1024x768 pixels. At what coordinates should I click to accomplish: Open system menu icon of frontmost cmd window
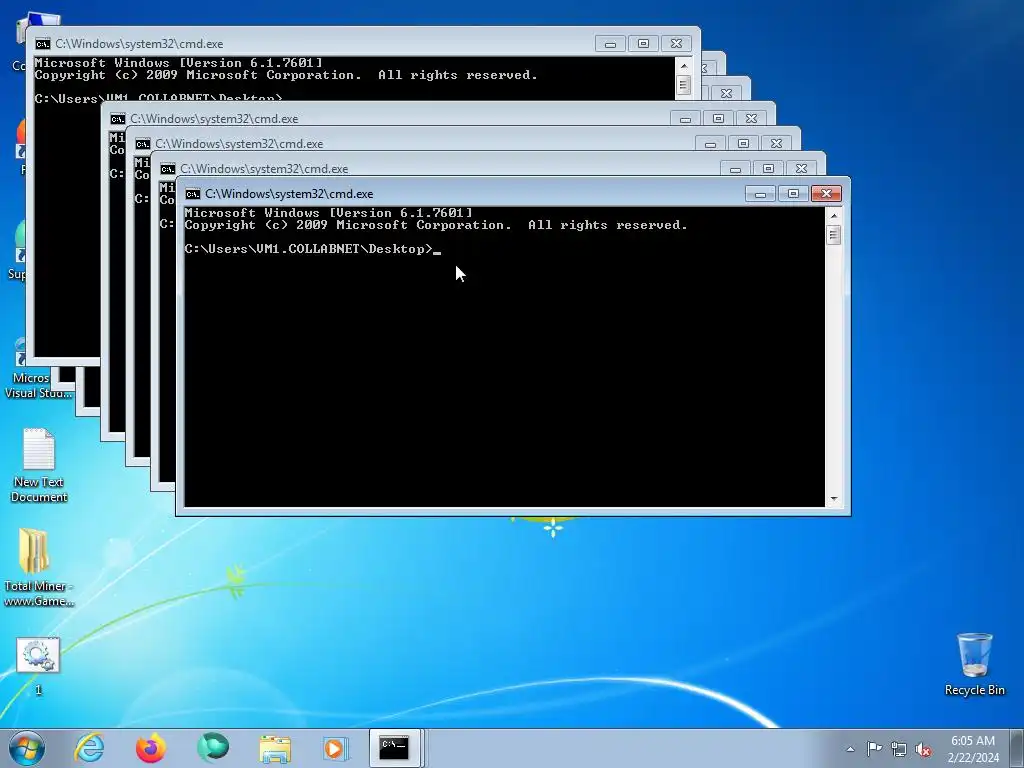pos(192,194)
